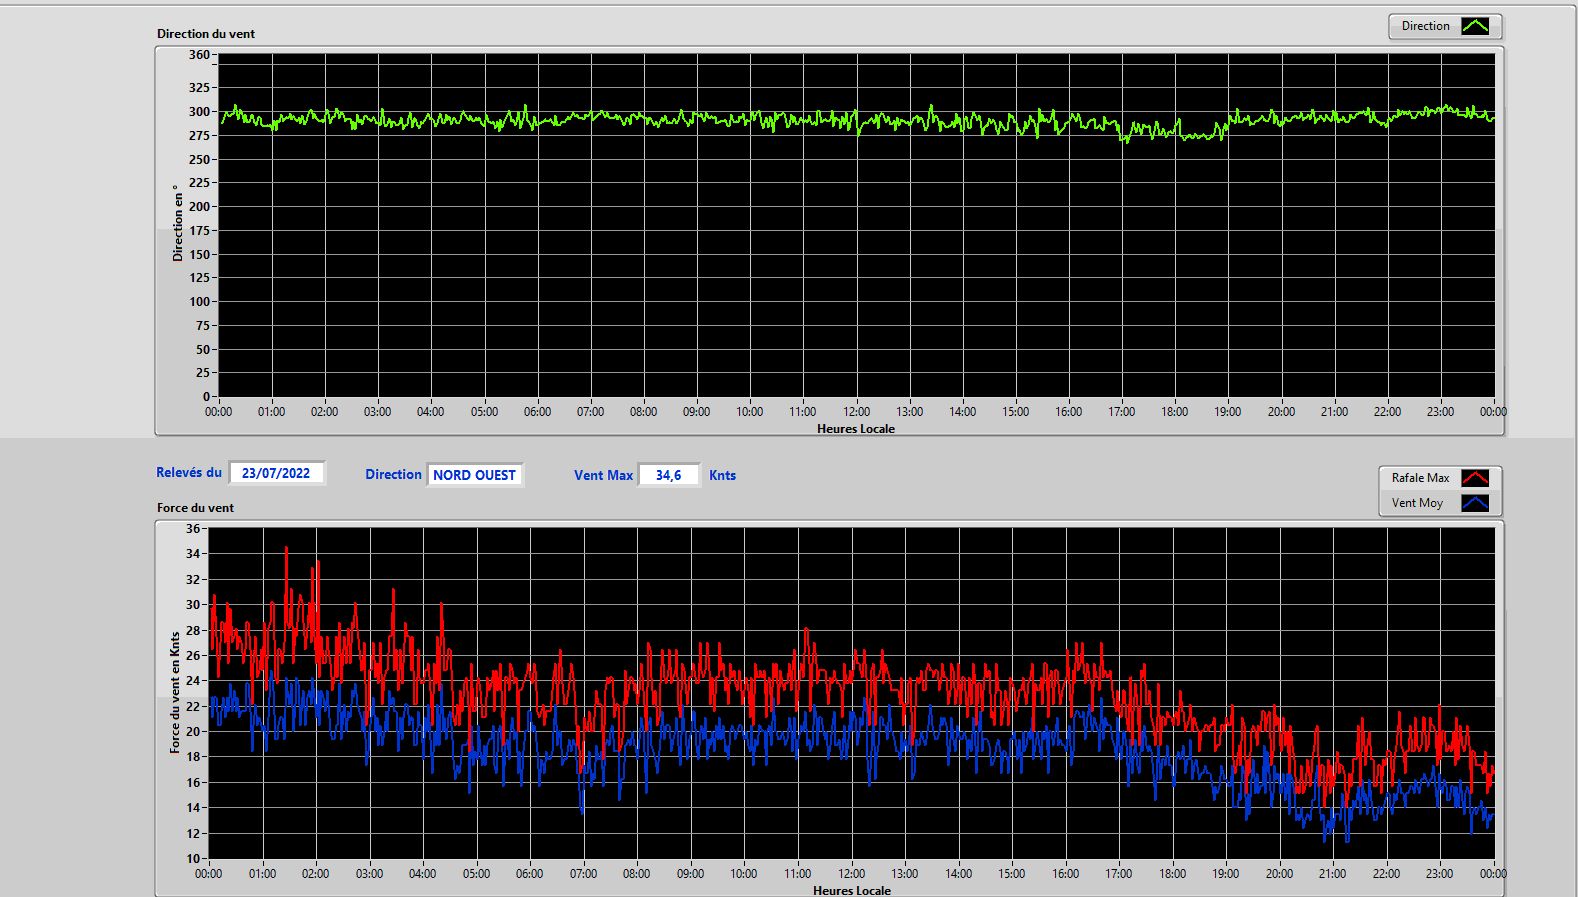Click the 24 tick on force axis
Image resolution: width=1578 pixels, height=897 pixels.
tap(193, 681)
